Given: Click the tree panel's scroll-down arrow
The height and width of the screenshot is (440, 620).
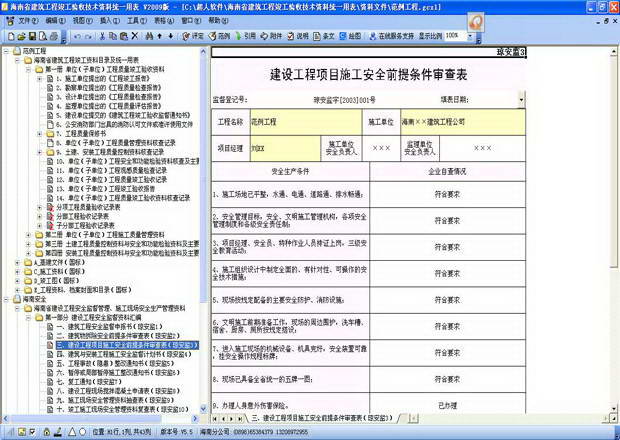Looking at the screenshot, I should tap(204, 408).
